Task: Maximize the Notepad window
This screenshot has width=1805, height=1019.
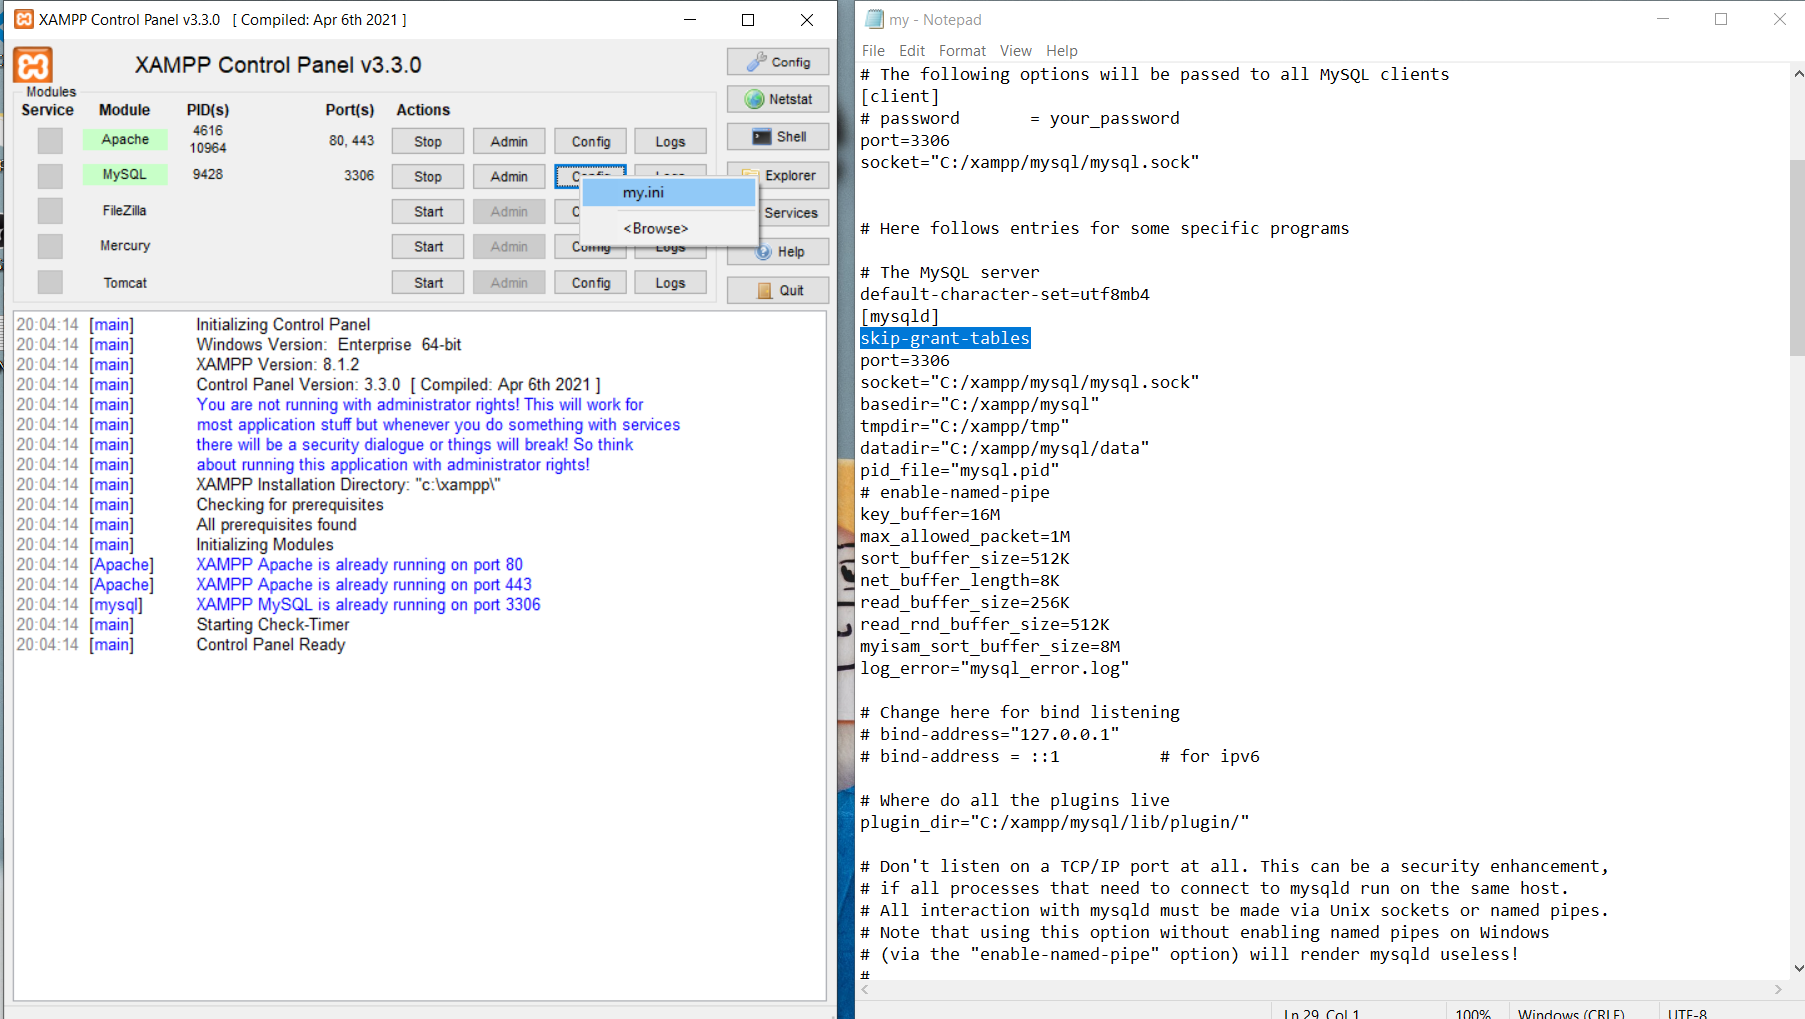Action: coord(1721,19)
